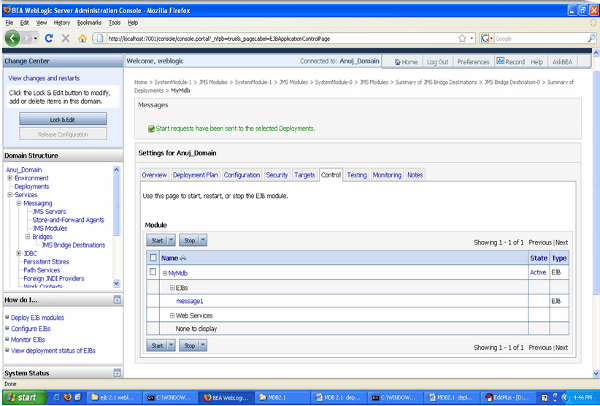Switch to the Monitoring tab
The width and height of the screenshot is (600, 406).
coord(387,175)
